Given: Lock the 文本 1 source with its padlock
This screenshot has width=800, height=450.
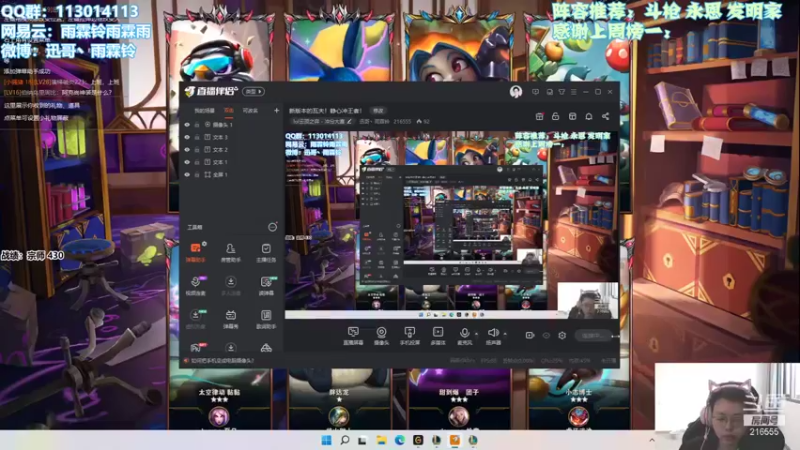Looking at the screenshot, I should (x=197, y=162).
